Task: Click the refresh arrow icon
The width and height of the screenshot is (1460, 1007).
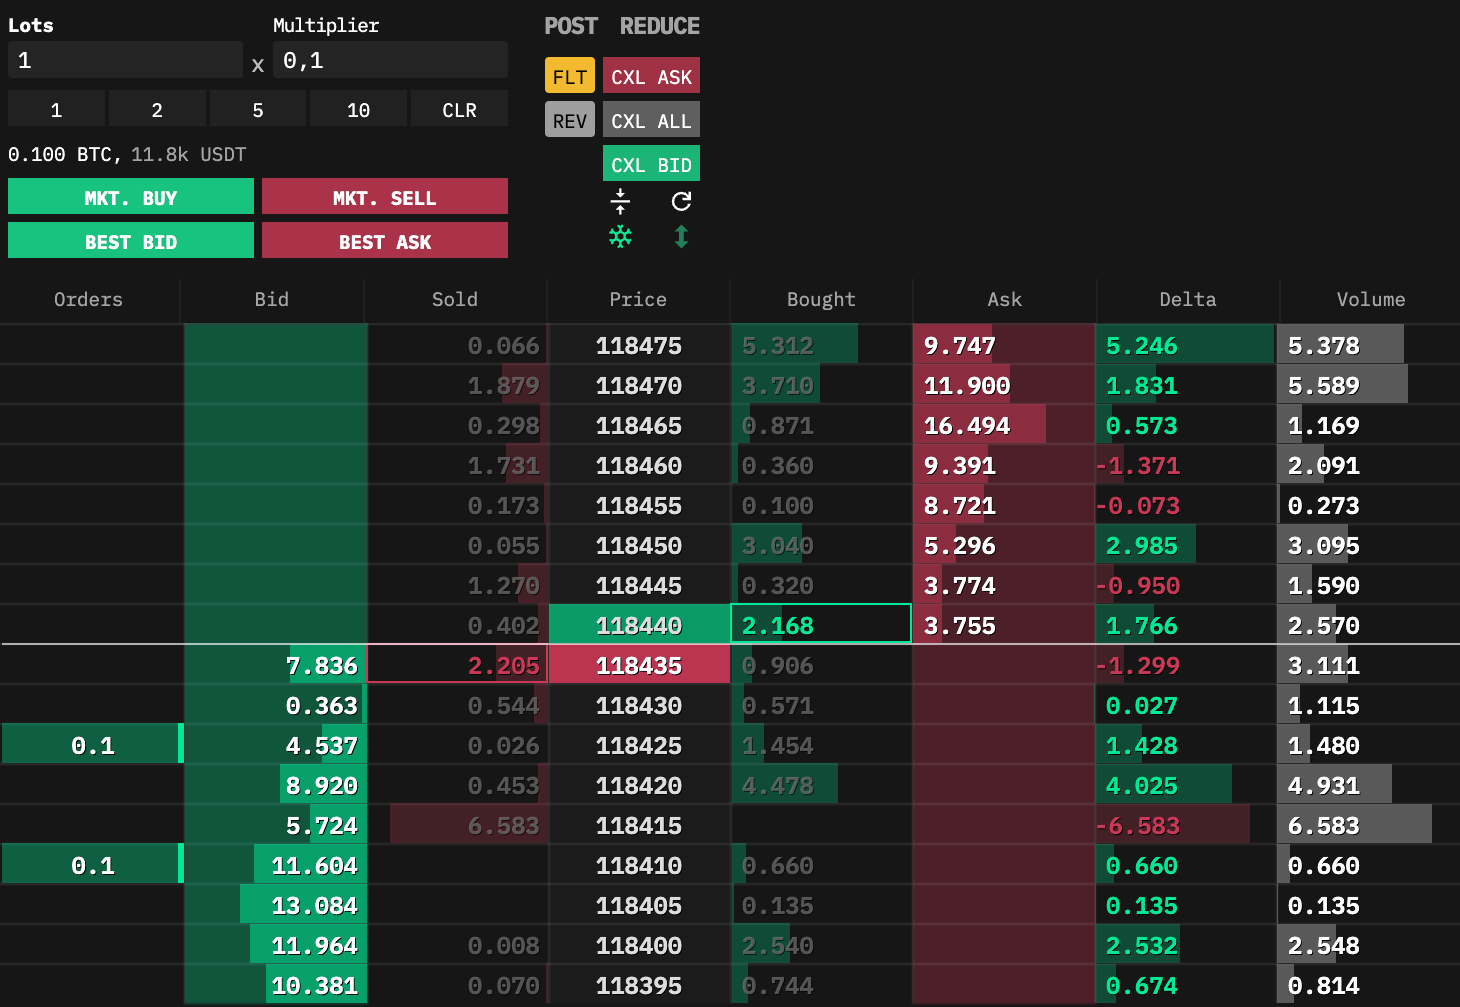Action: click(x=681, y=201)
